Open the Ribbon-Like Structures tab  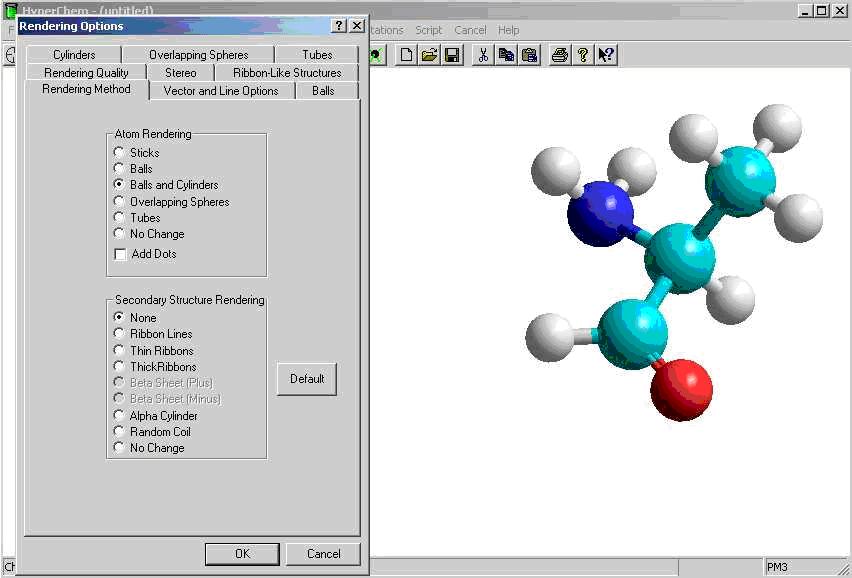pos(287,72)
